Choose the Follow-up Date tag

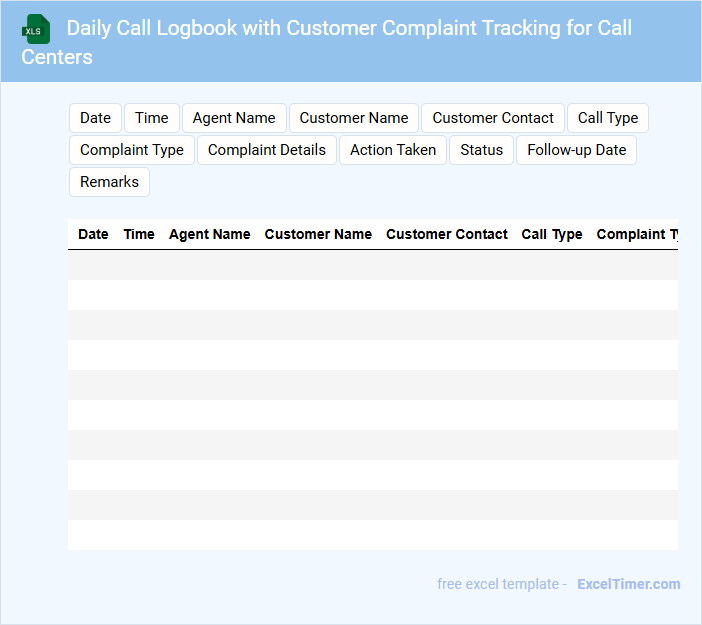[x=577, y=150]
